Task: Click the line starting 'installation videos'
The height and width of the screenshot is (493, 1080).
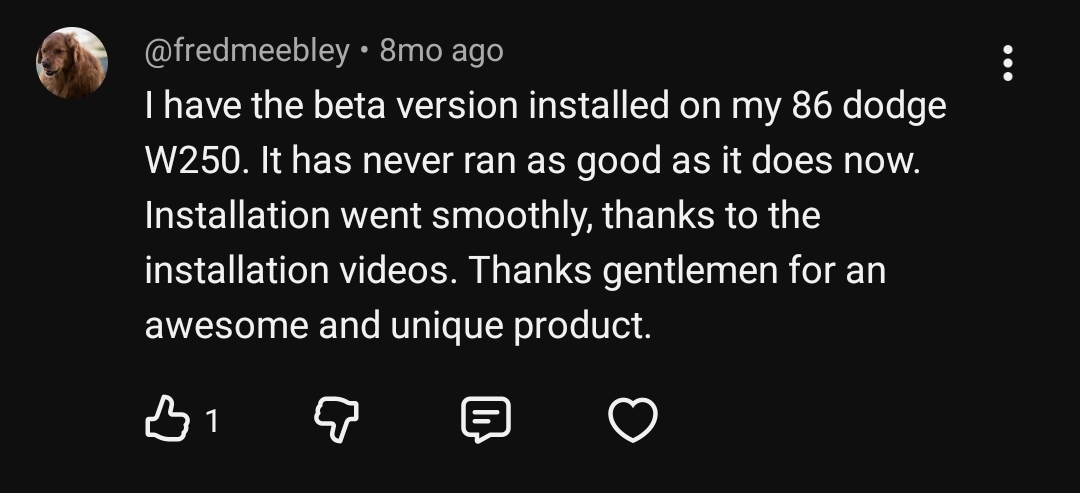Action: [515, 271]
